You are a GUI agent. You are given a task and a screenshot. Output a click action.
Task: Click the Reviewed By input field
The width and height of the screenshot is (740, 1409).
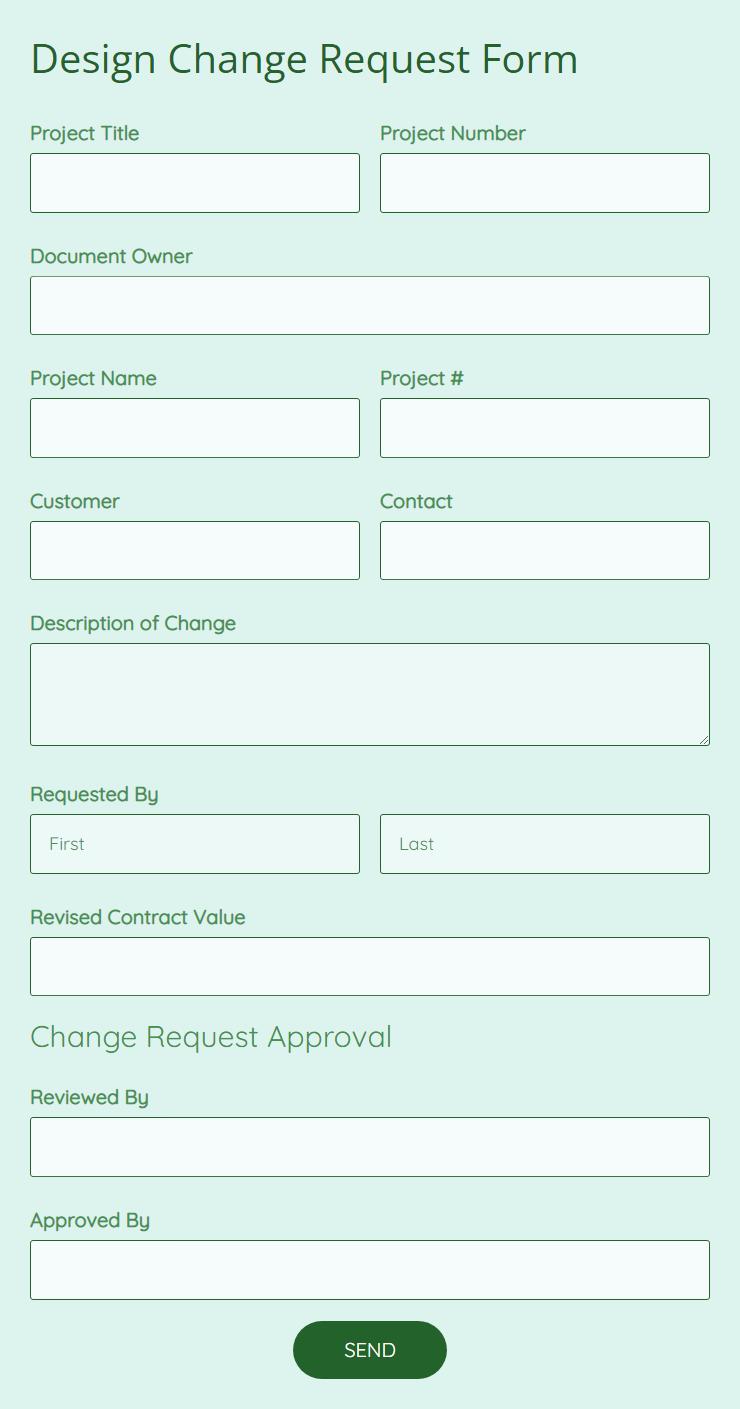(x=370, y=1147)
